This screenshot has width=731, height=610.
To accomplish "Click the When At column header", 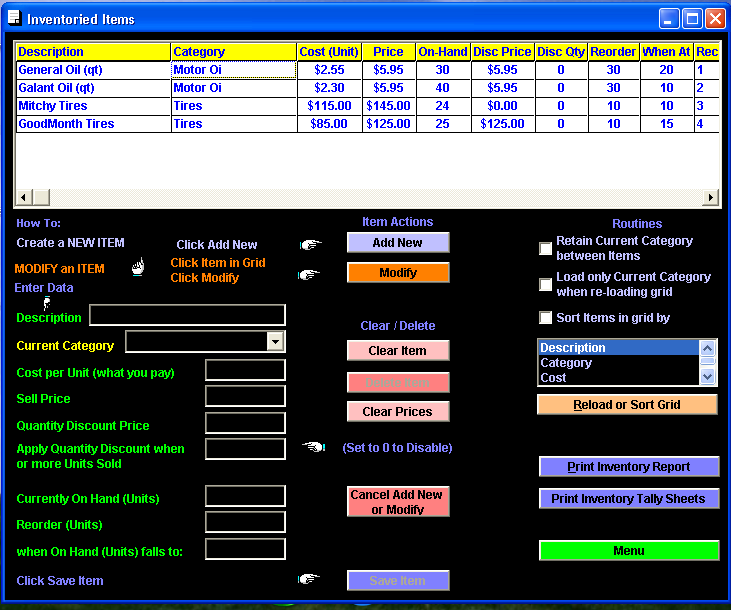I will [x=667, y=52].
